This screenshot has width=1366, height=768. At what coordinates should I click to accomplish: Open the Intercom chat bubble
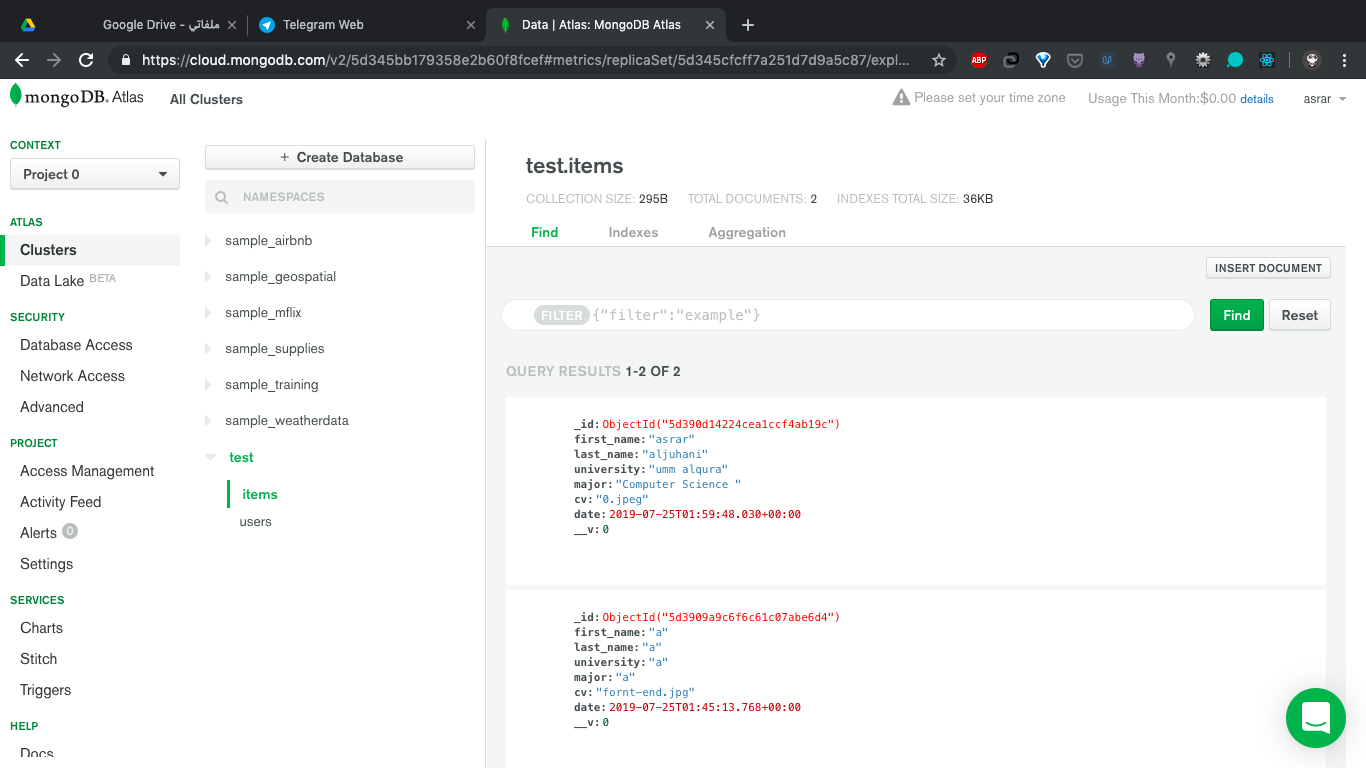tap(1315, 718)
